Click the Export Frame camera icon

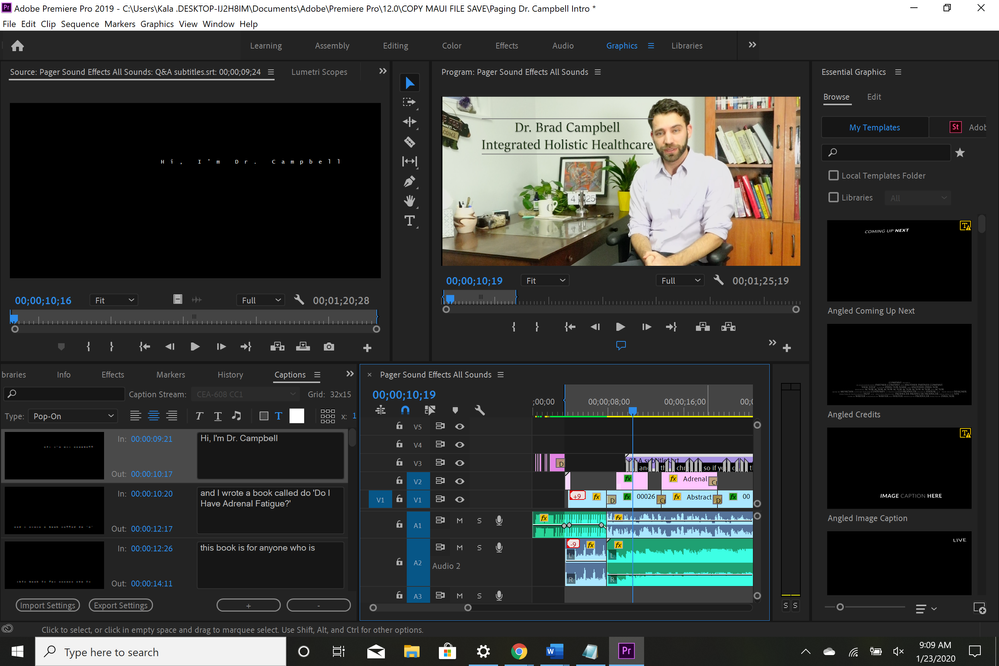coord(329,347)
